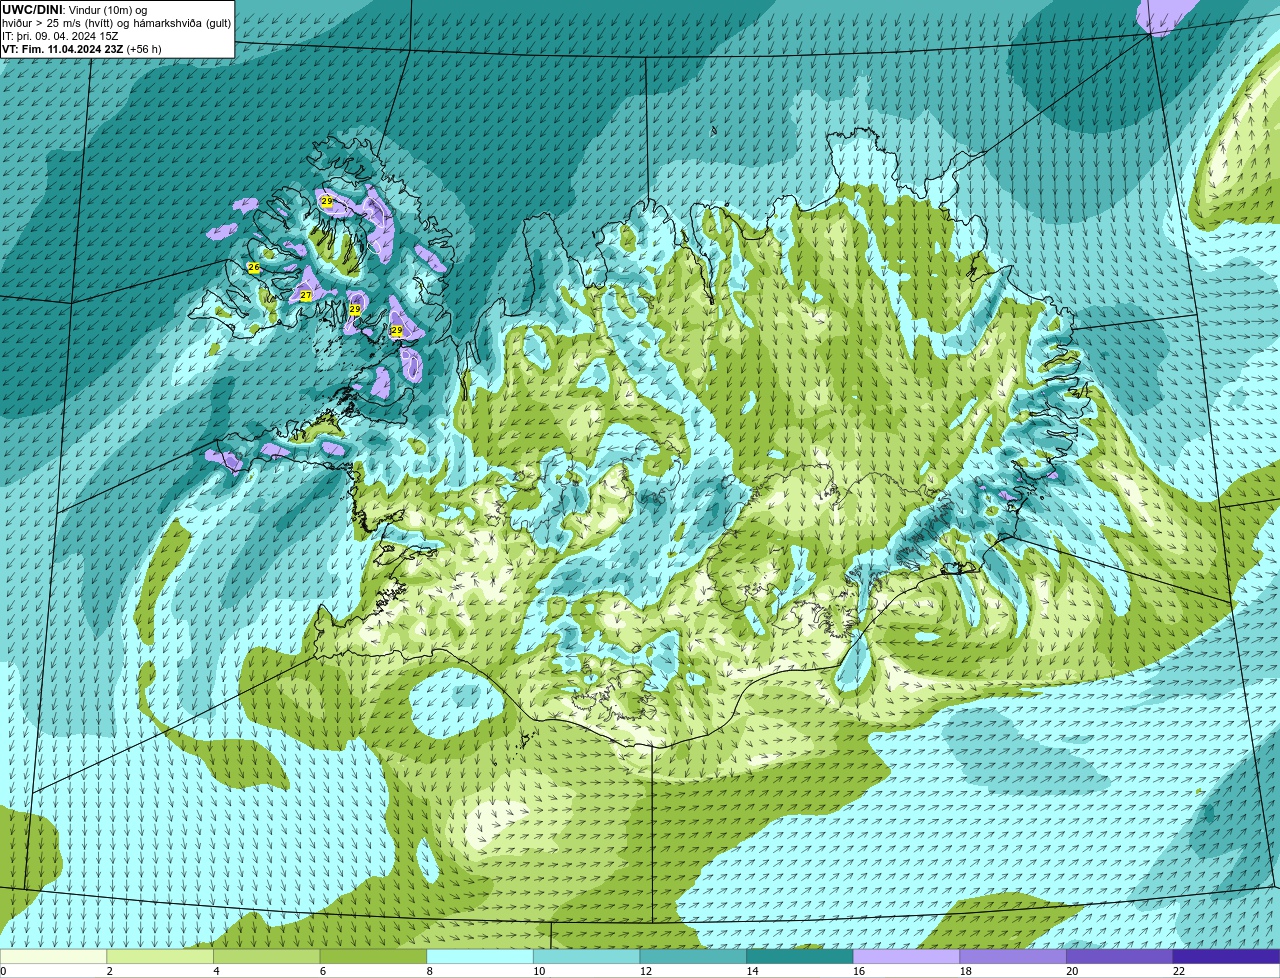
Task: Select the 2–4 m/s legend color box
Action: [x=160, y=956]
